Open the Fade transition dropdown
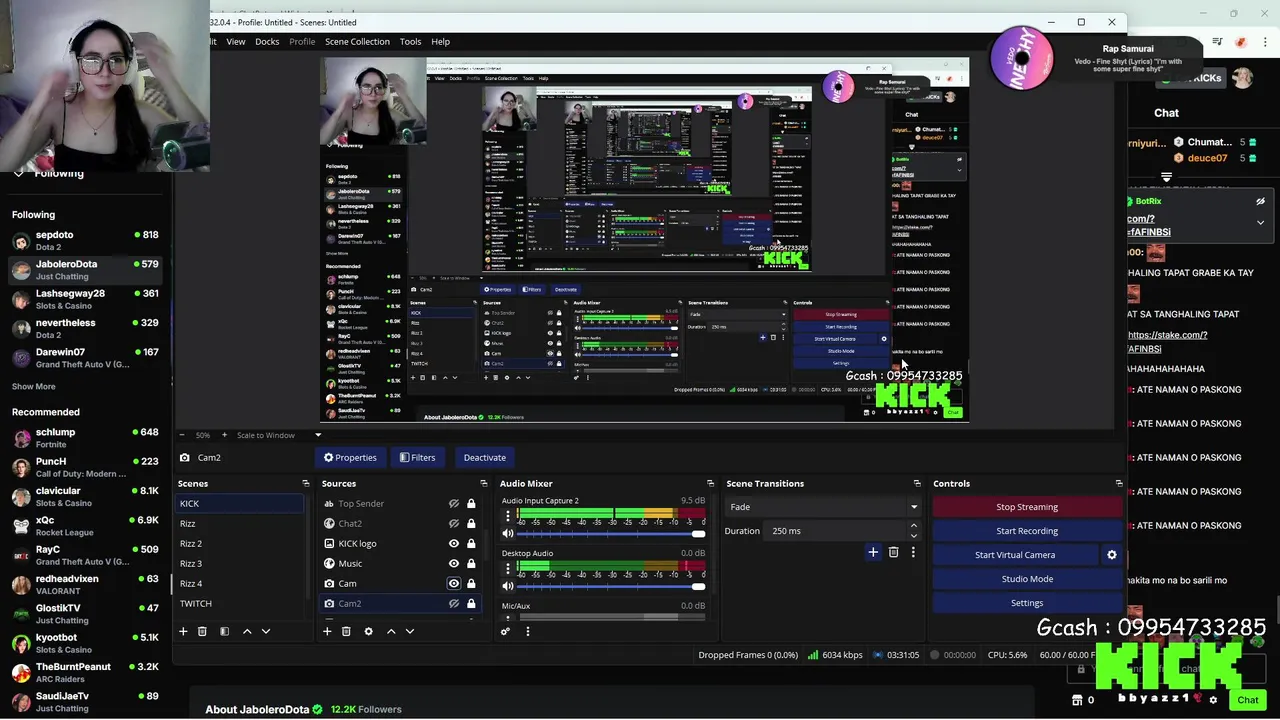This screenshot has height=720, width=1280. (x=823, y=507)
